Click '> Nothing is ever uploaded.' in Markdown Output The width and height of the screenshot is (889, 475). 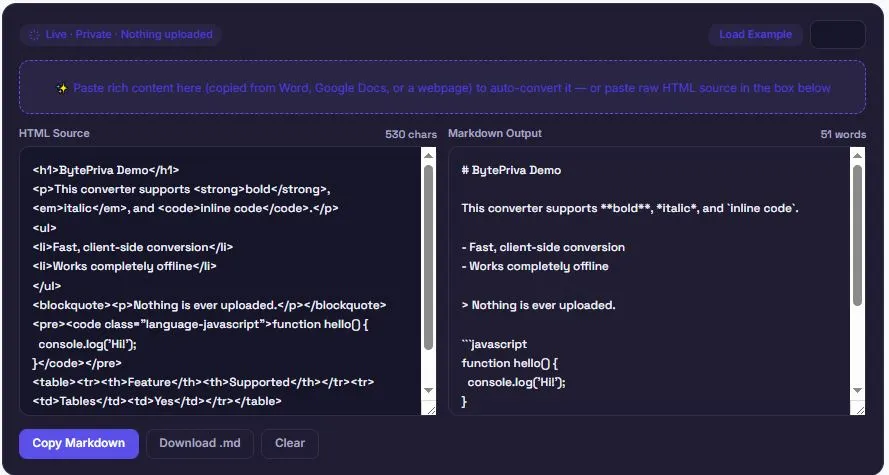click(x=539, y=305)
